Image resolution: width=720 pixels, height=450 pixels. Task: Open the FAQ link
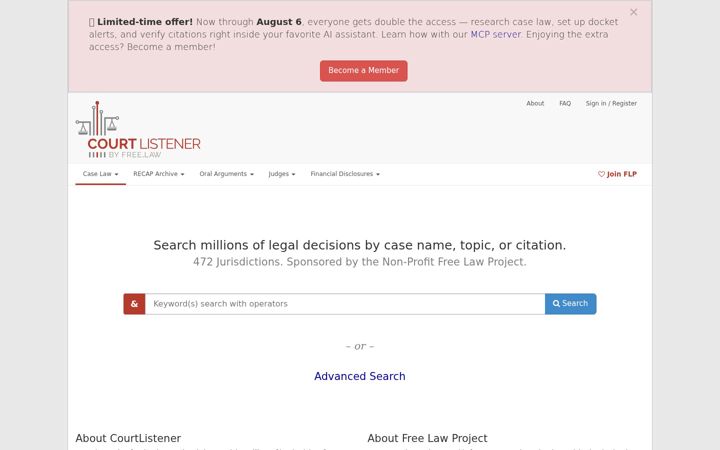[565, 103]
